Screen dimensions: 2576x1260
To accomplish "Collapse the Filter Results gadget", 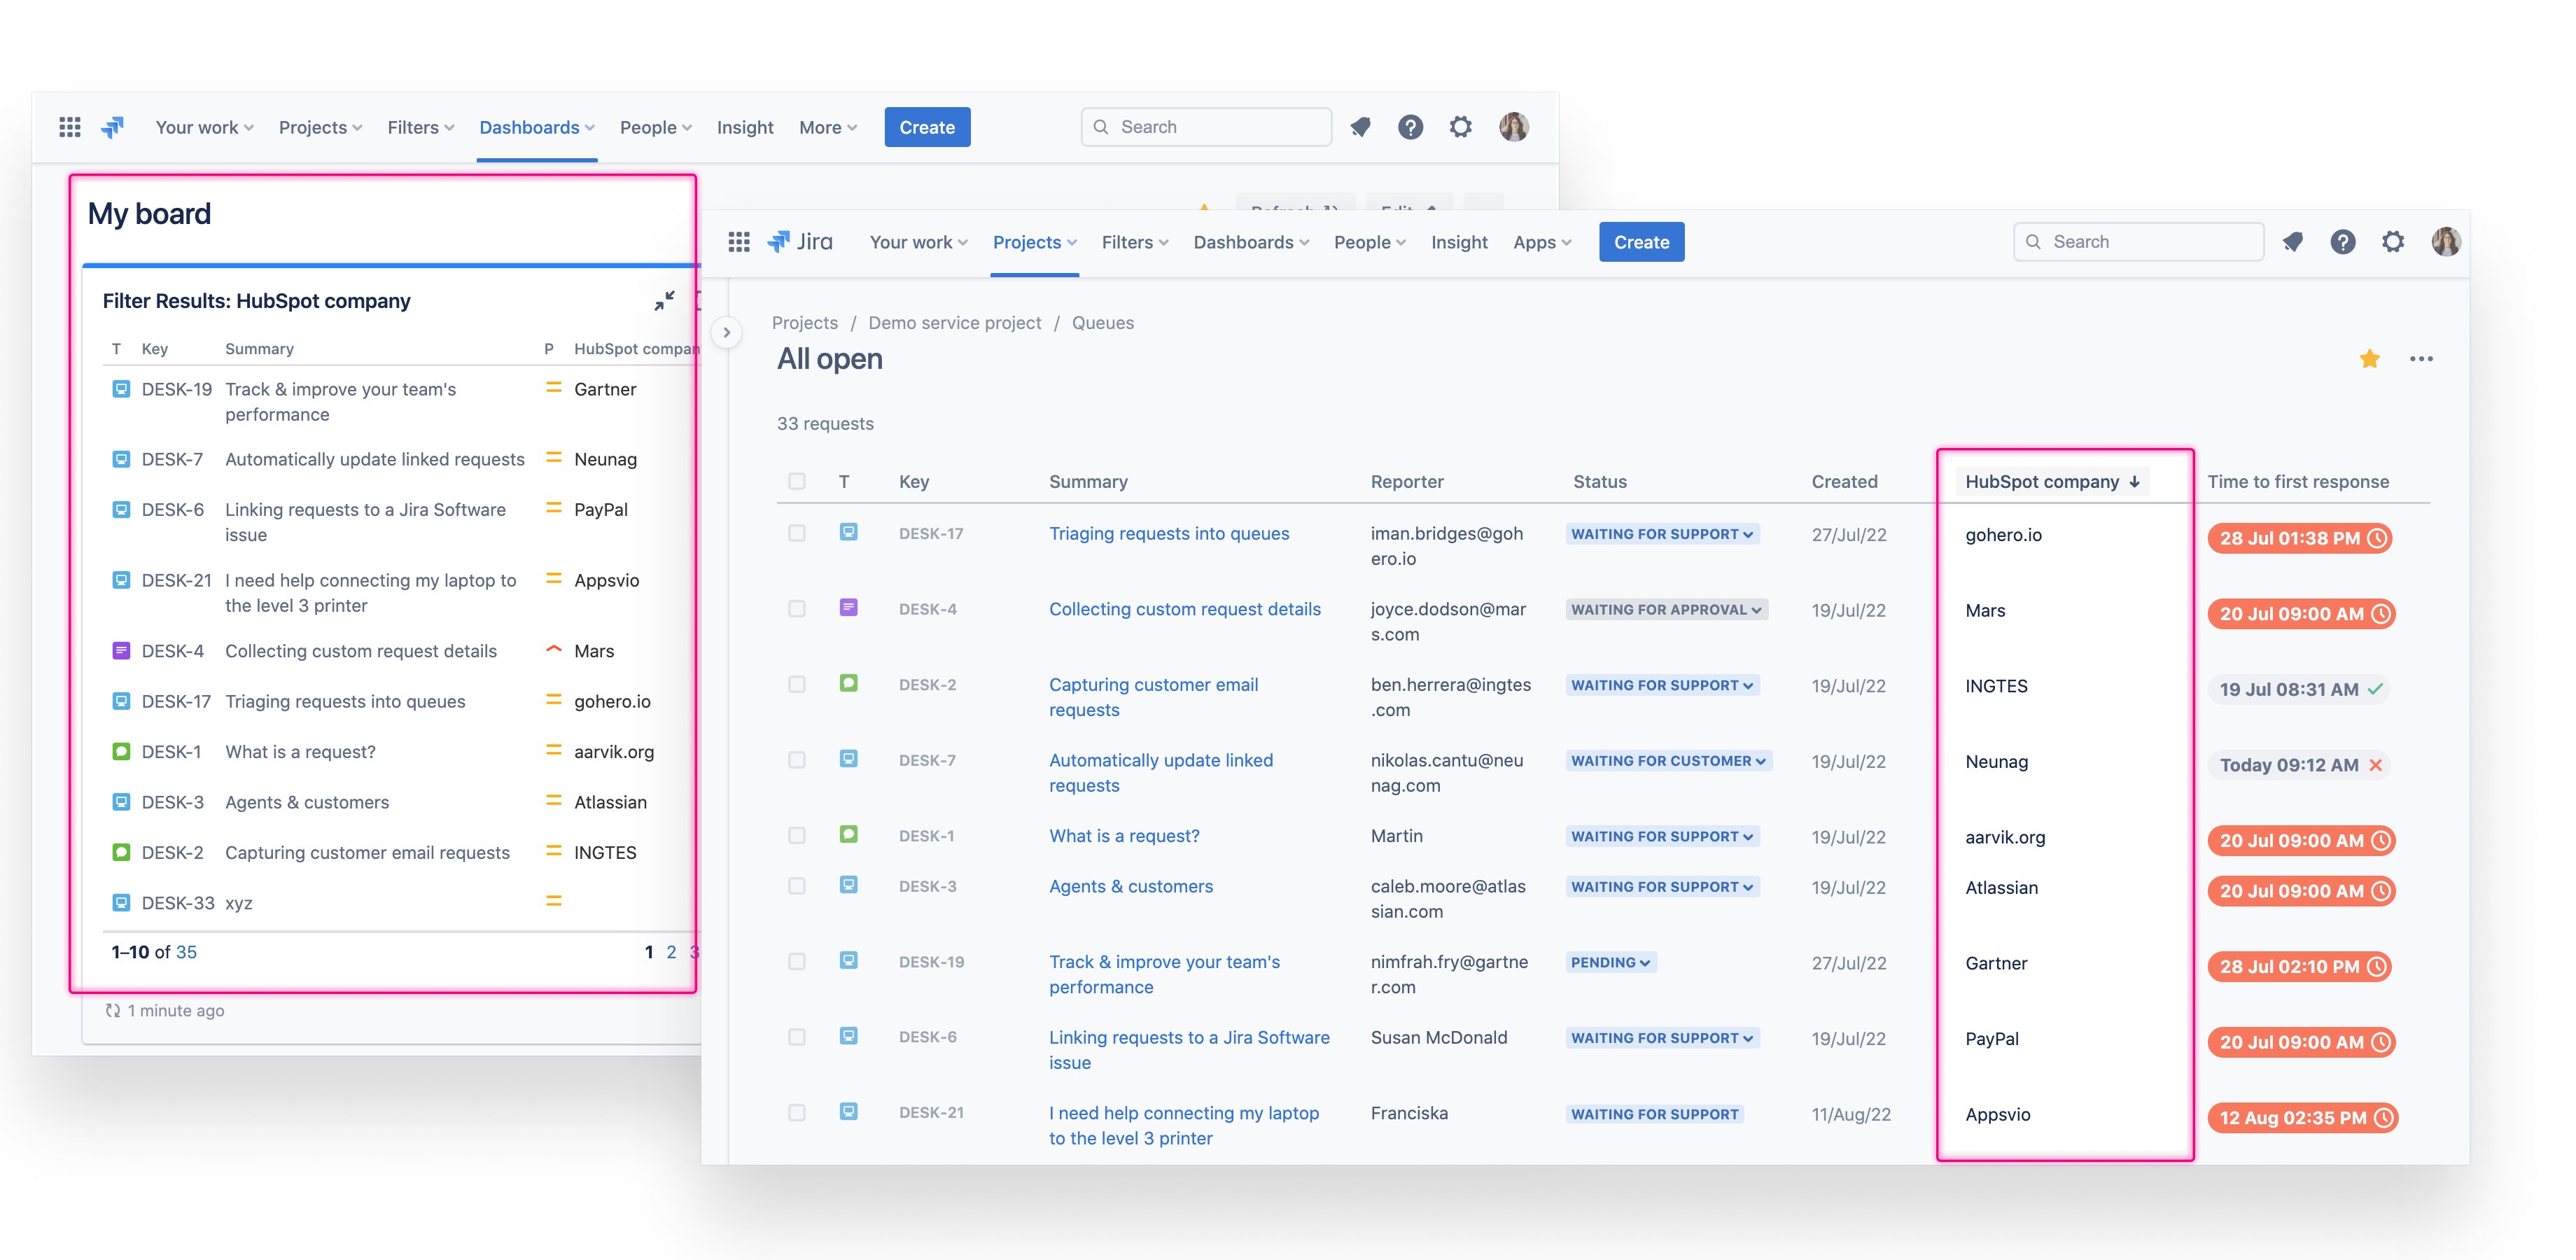I will click(664, 299).
